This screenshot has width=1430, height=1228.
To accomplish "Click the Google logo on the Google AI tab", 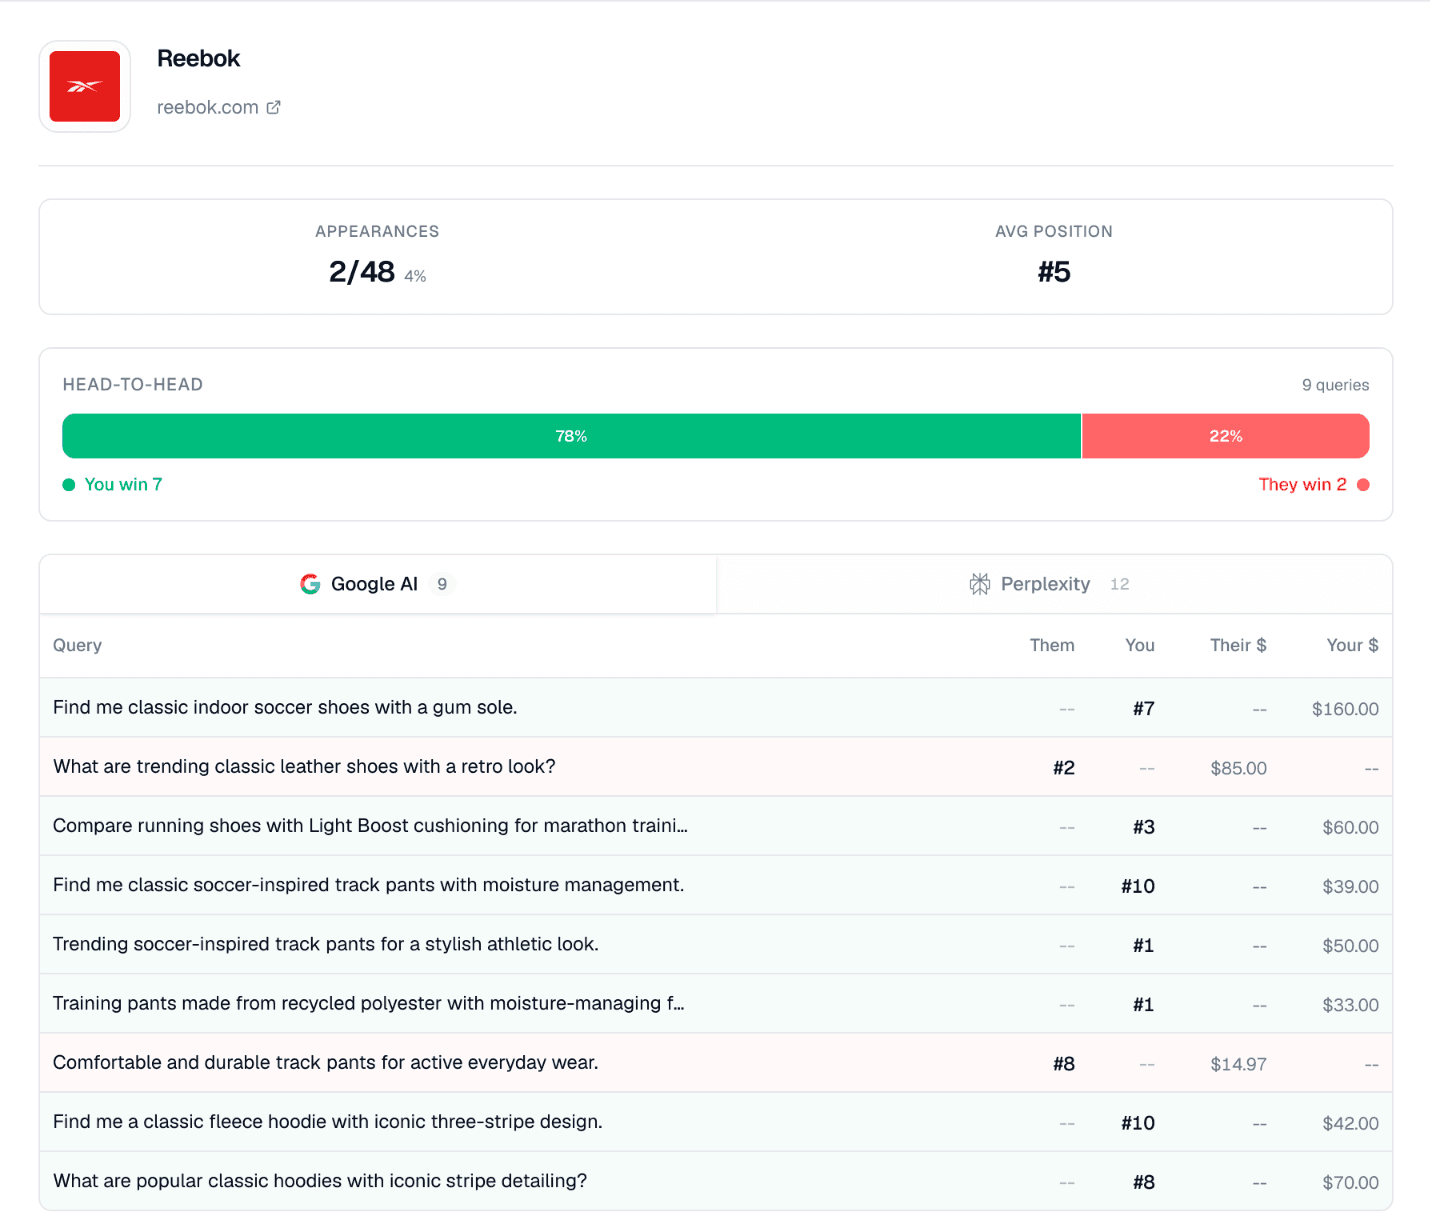I will (x=310, y=584).
